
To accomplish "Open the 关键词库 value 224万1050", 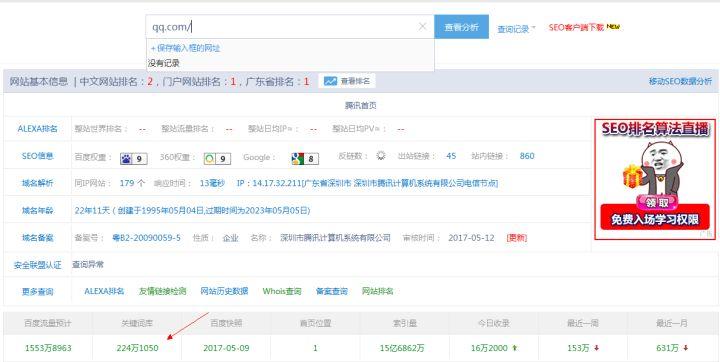I will click(137, 348).
